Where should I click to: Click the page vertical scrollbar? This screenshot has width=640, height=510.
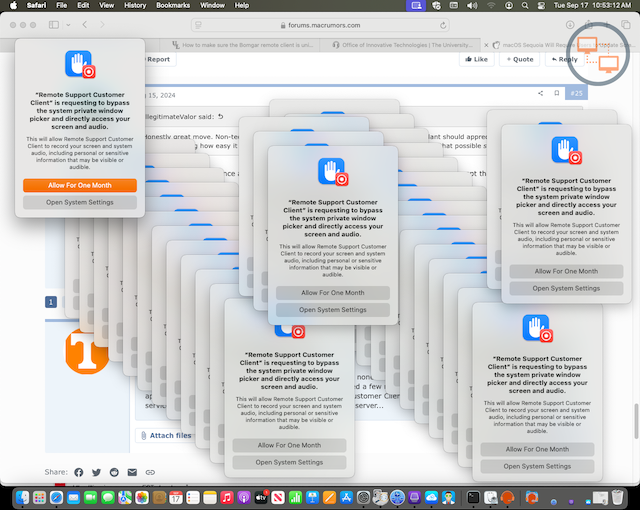tap(636, 420)
